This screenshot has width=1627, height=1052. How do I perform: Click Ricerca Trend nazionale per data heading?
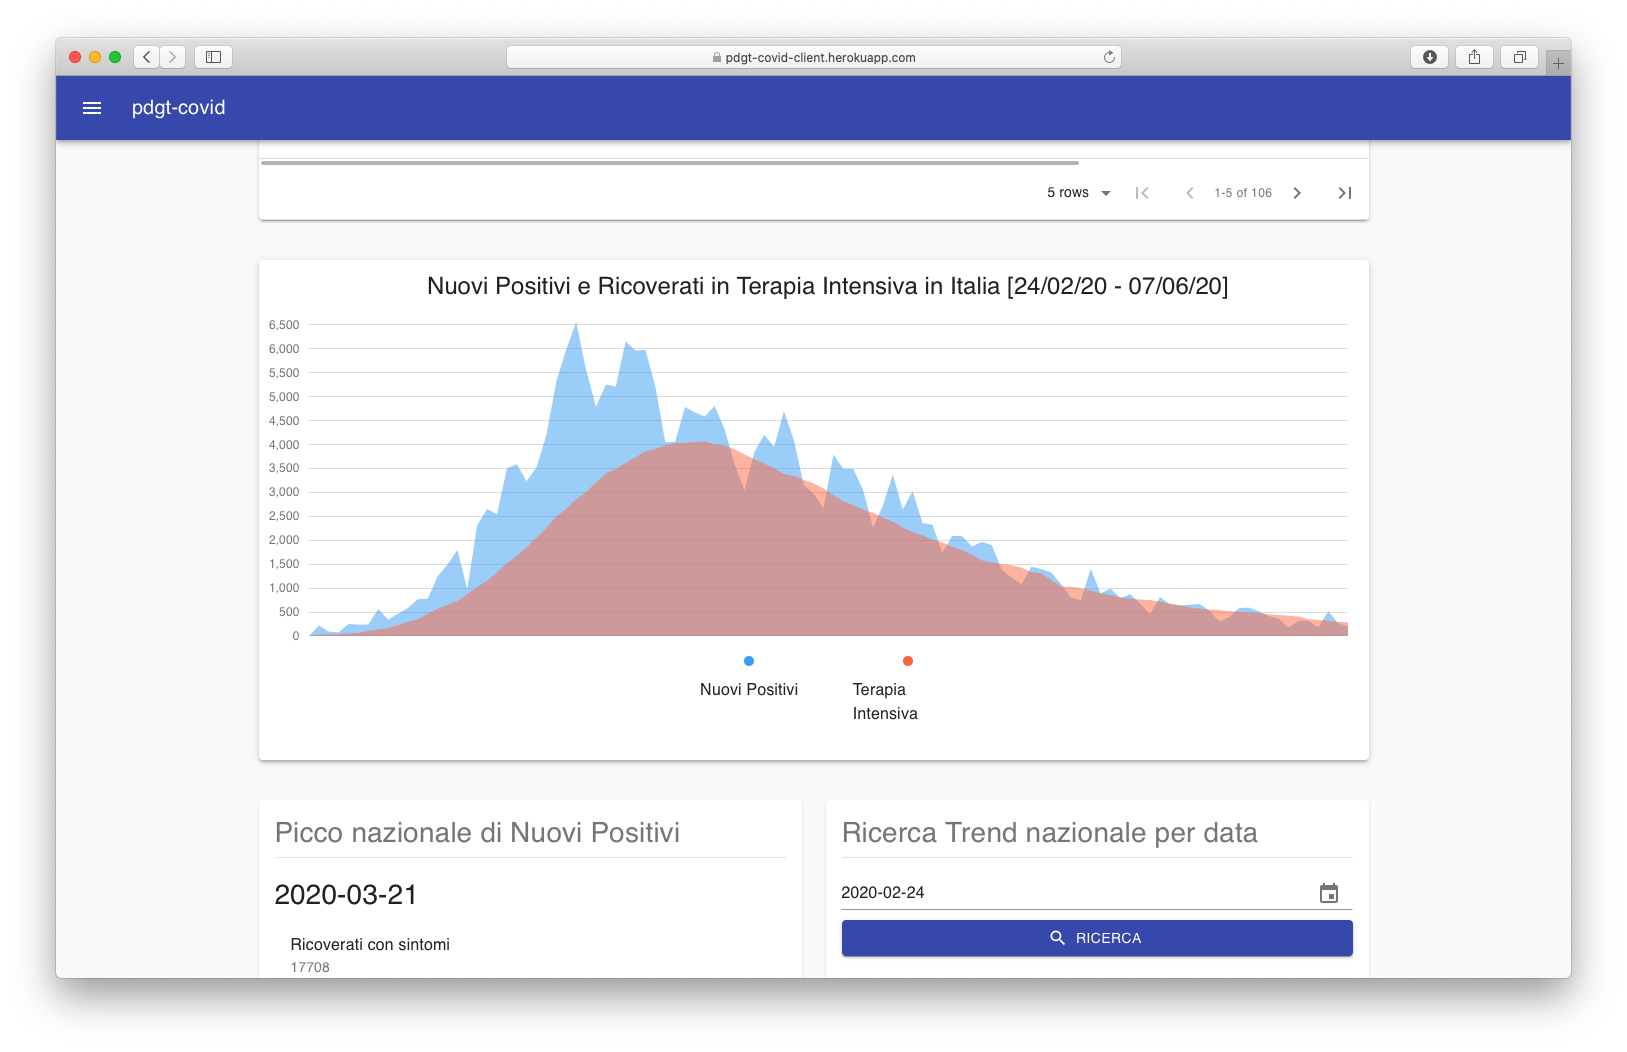click(1050, 833)
